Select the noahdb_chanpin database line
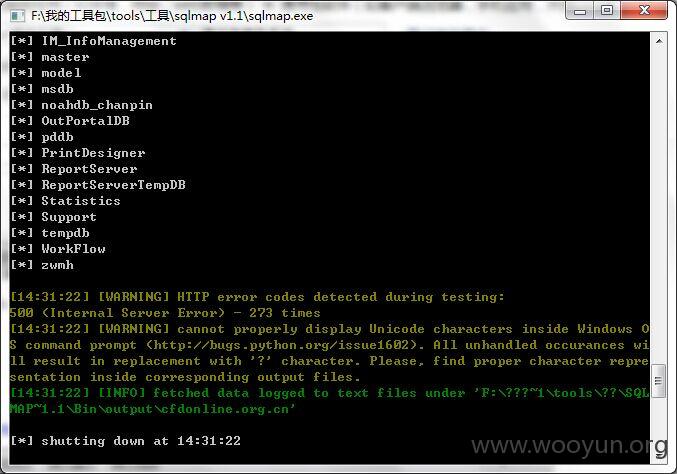 (x=81, y=105)
